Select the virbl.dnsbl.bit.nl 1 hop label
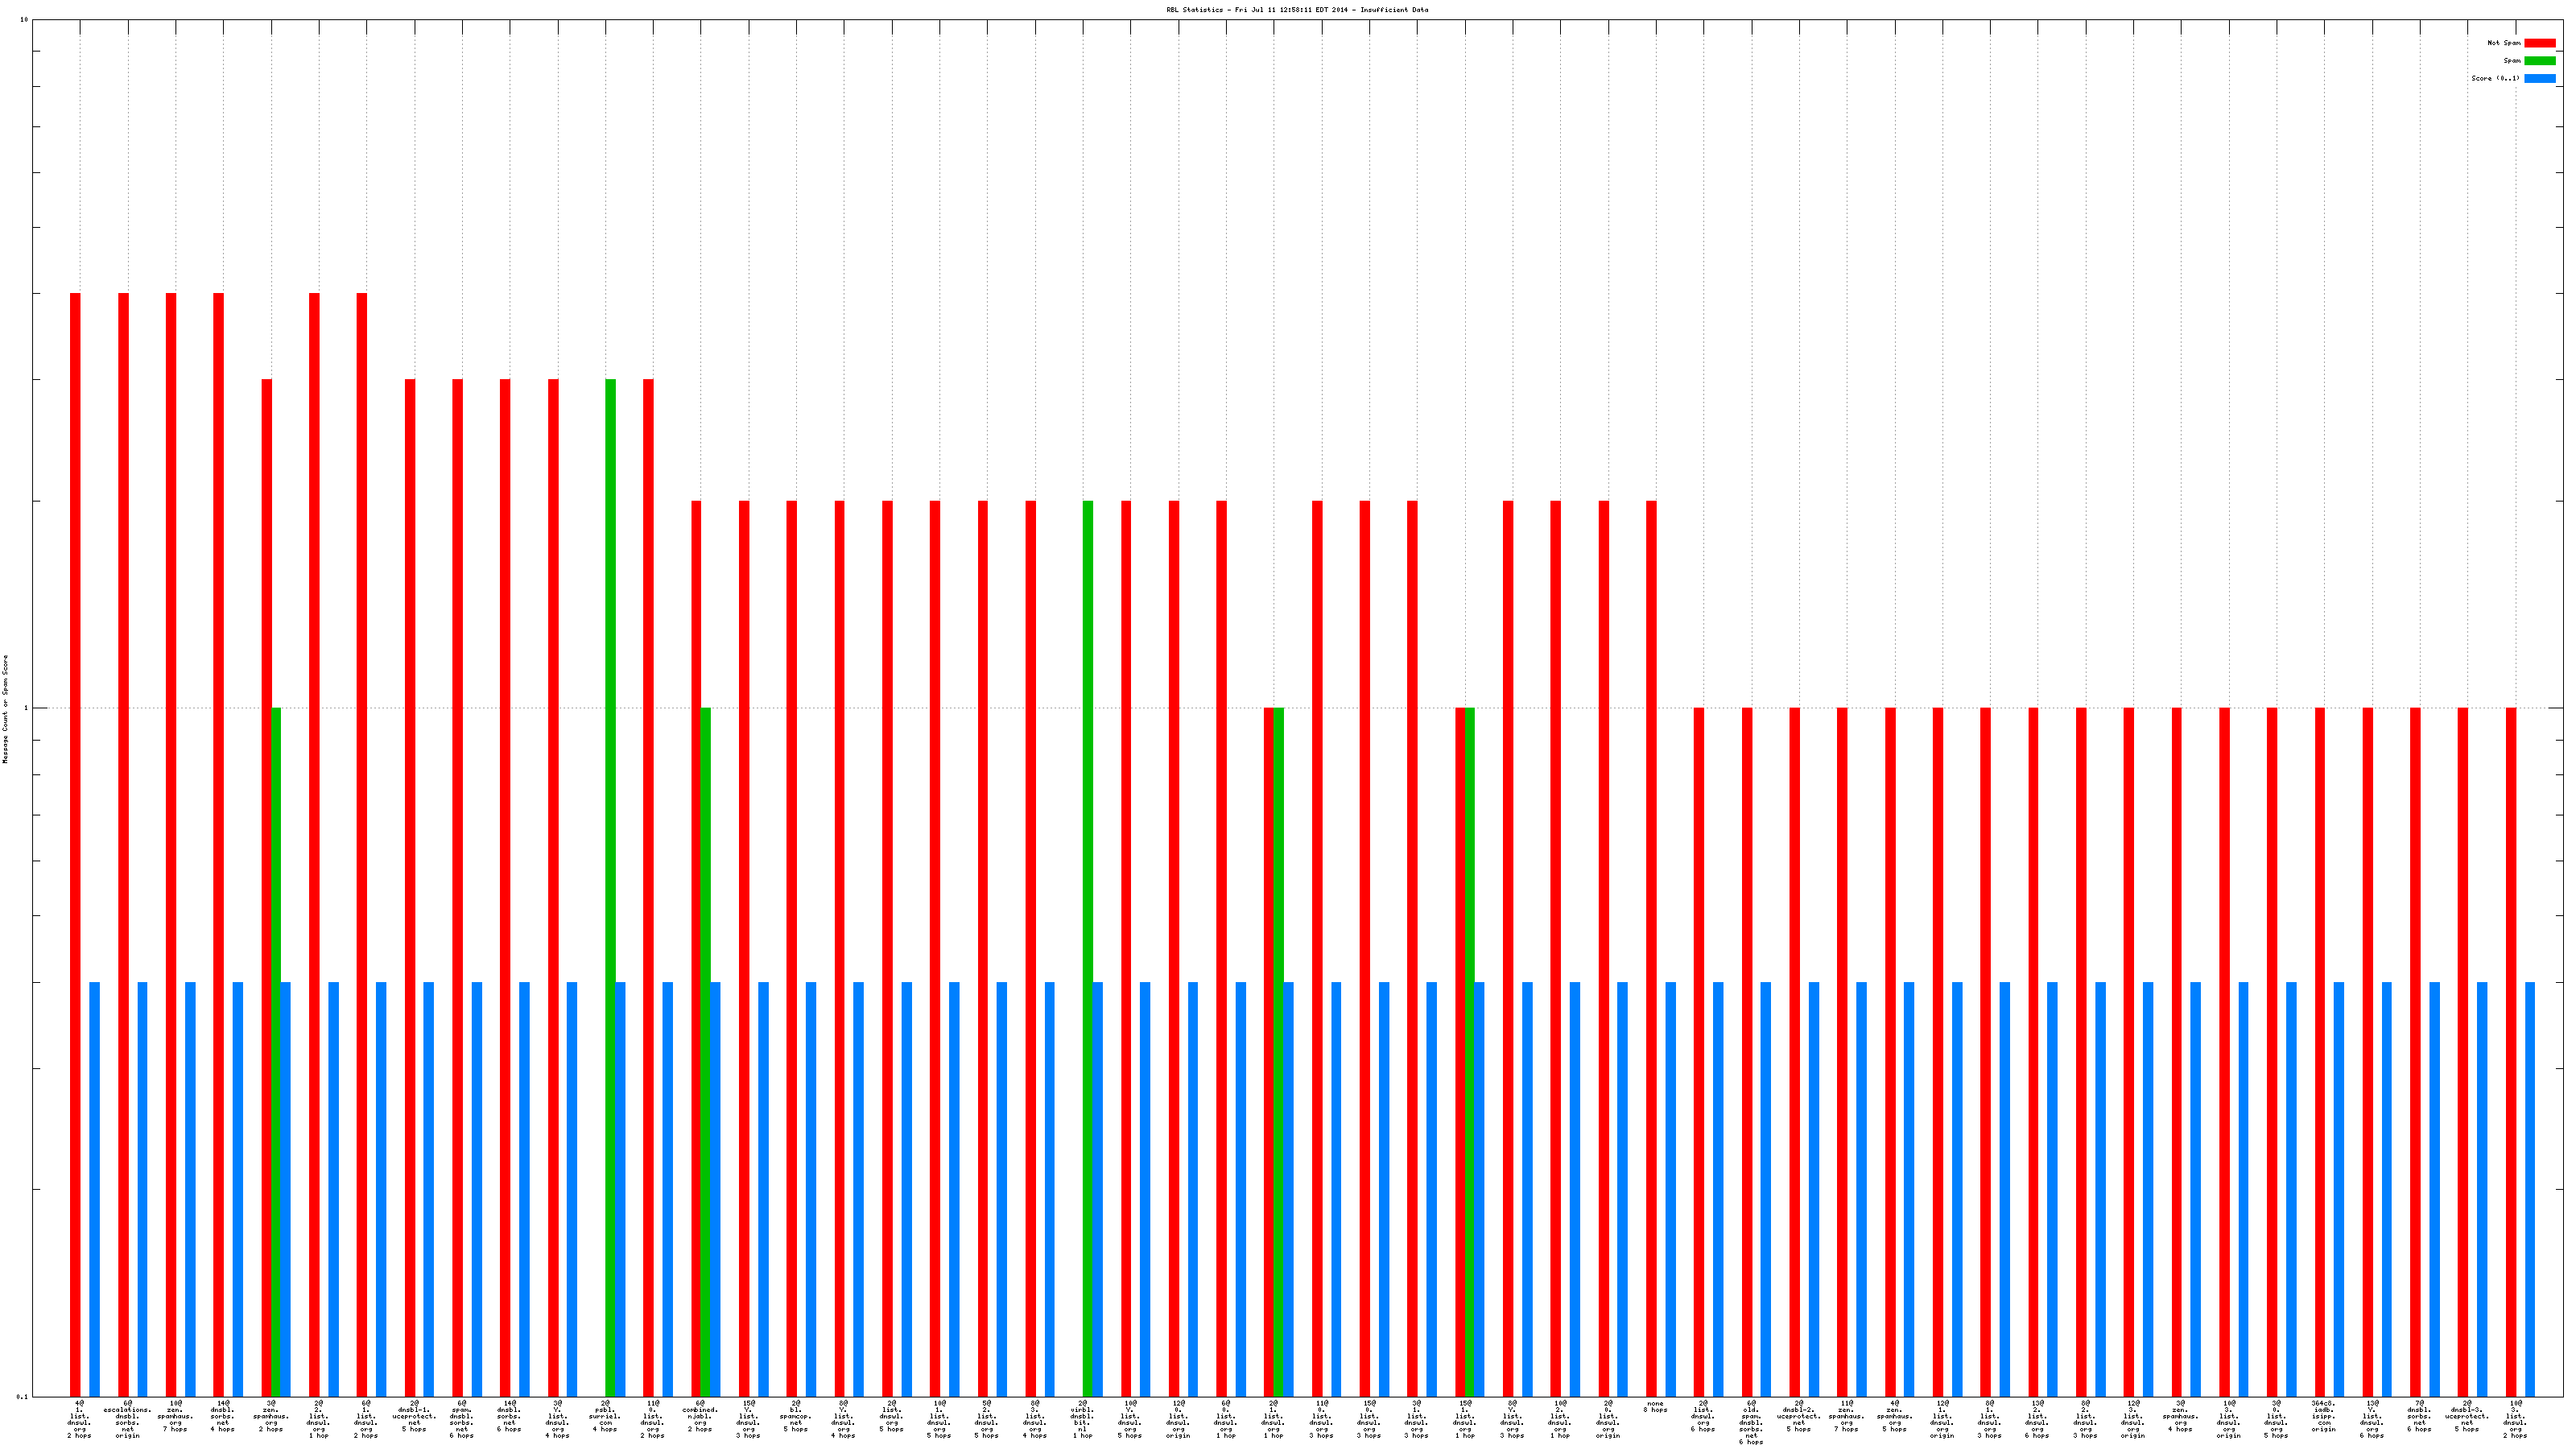The width and height of the screenshot is (2576, 1449). point(1082,1420)
